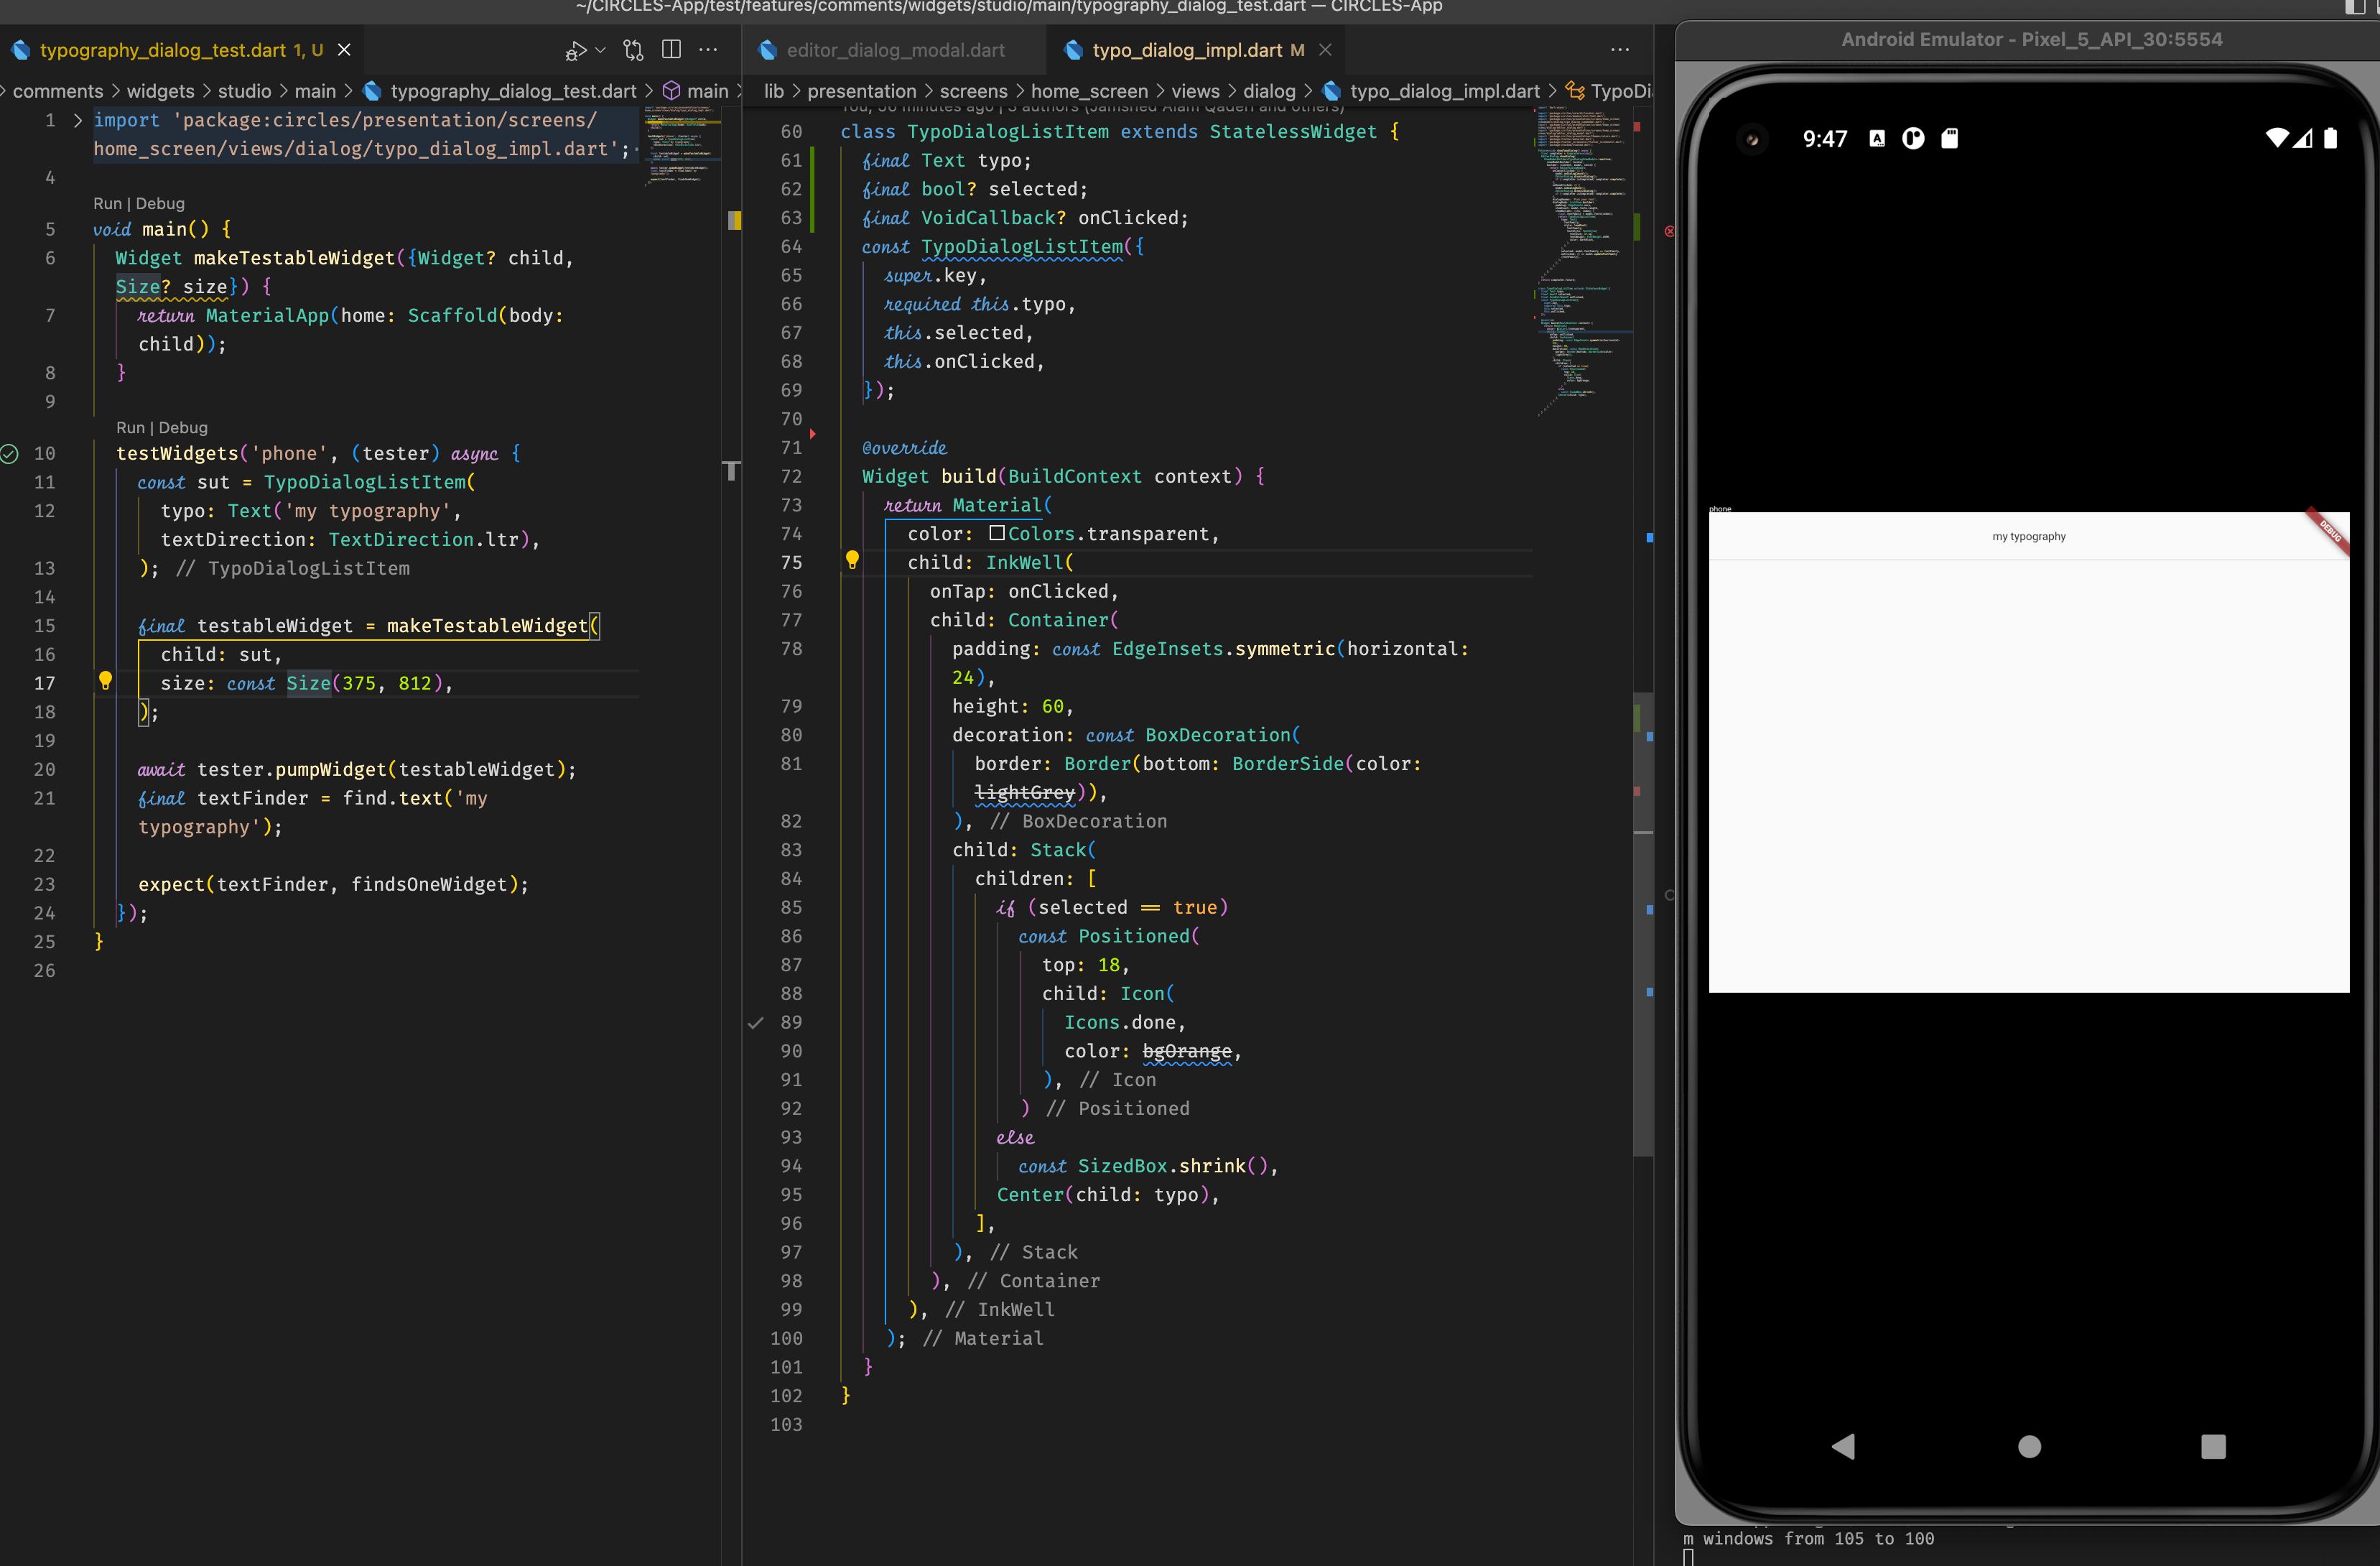Toggle the passed test checkmark on line 10
The height and width of the screenshot is (1566, 2380).
coord(9,453)
